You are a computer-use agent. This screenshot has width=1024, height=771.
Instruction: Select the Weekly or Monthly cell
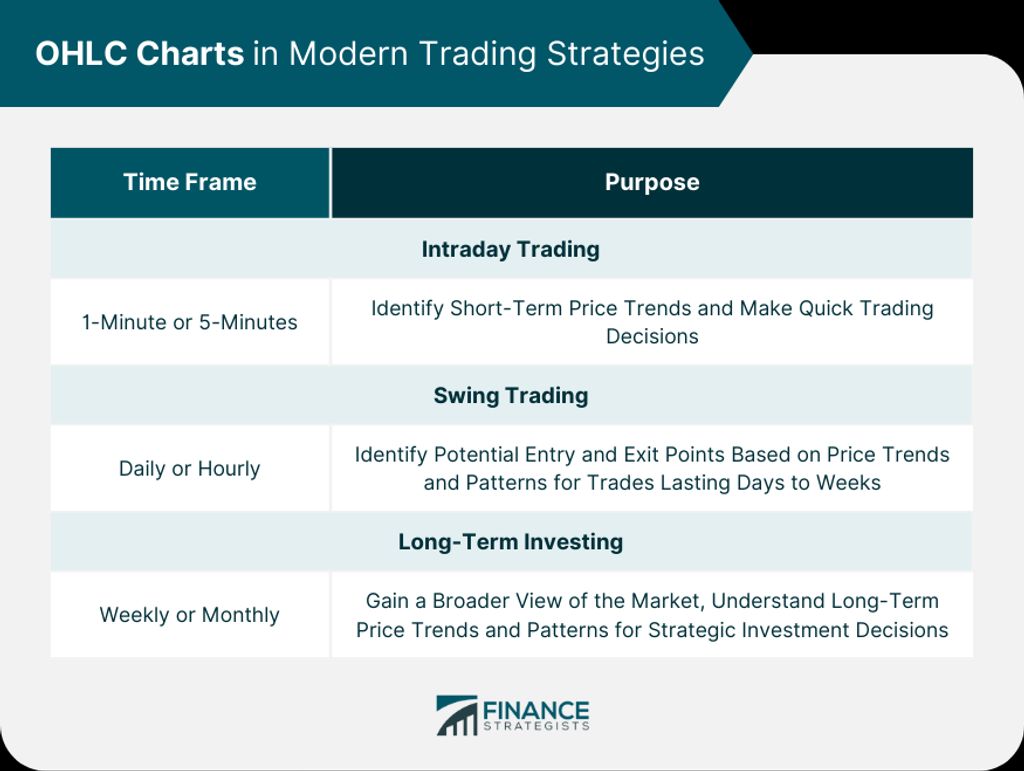click(190, 614)
